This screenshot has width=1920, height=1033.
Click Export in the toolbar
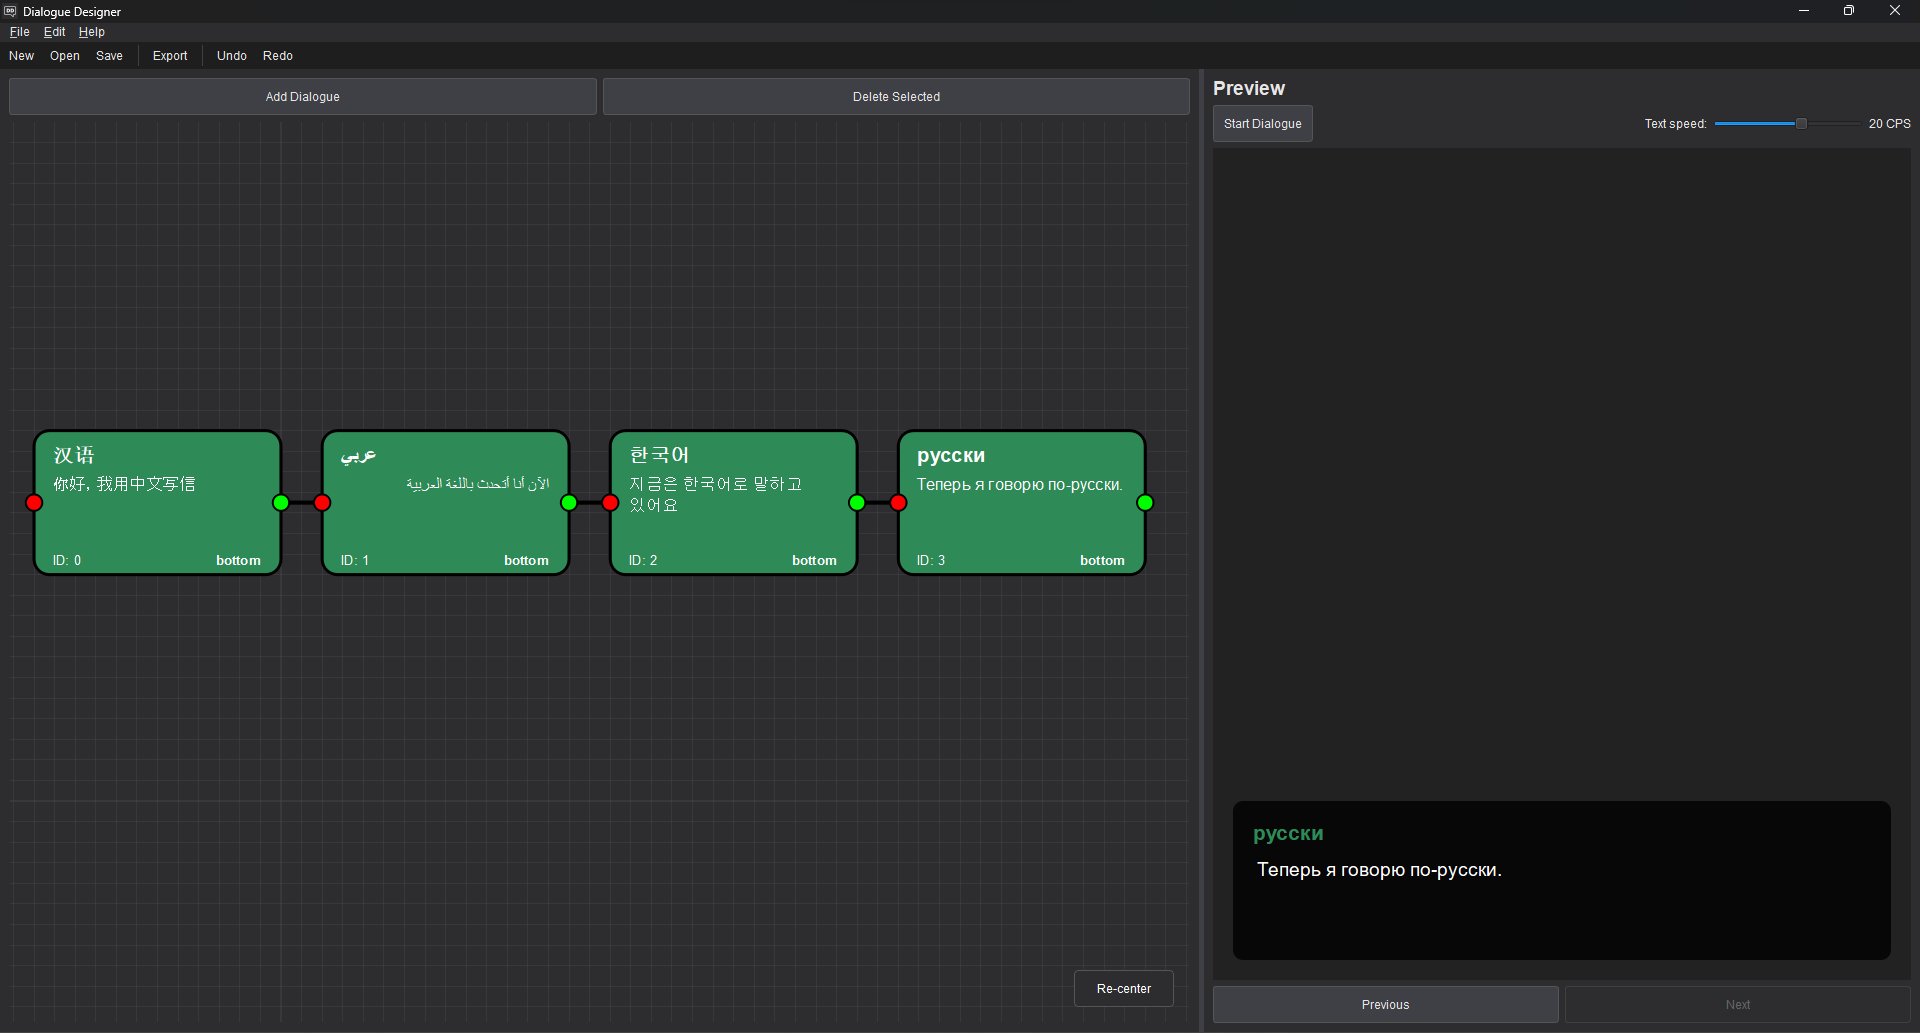click(x=169, y=55)
